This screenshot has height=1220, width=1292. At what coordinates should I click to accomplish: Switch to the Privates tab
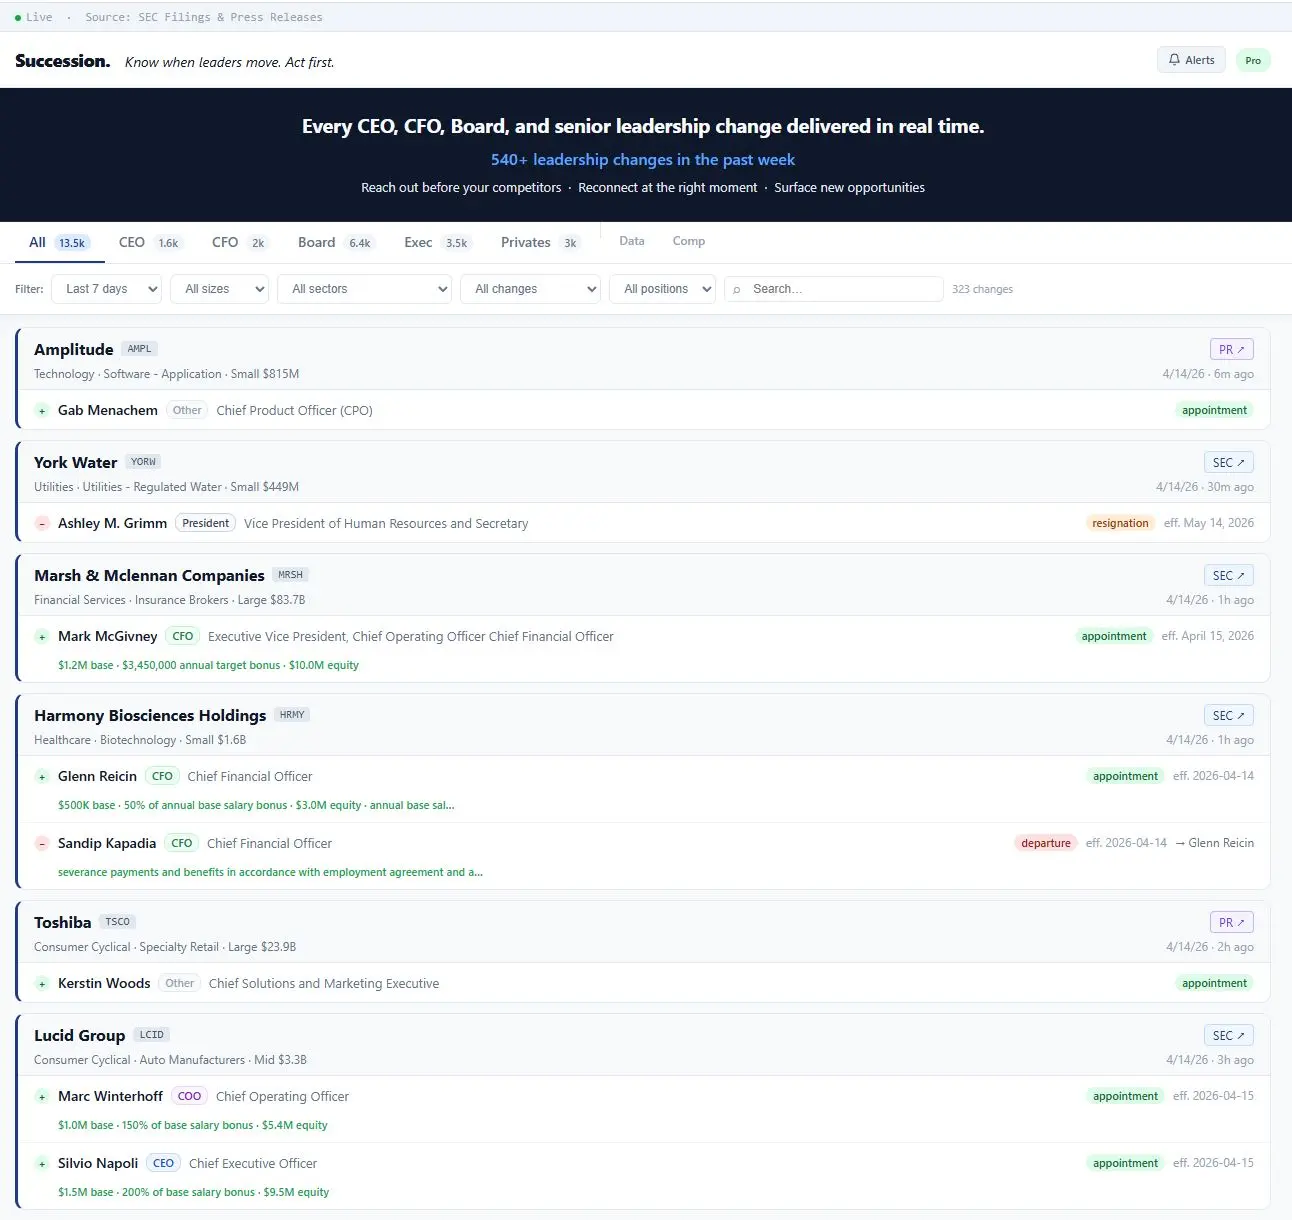coord(541,242)
